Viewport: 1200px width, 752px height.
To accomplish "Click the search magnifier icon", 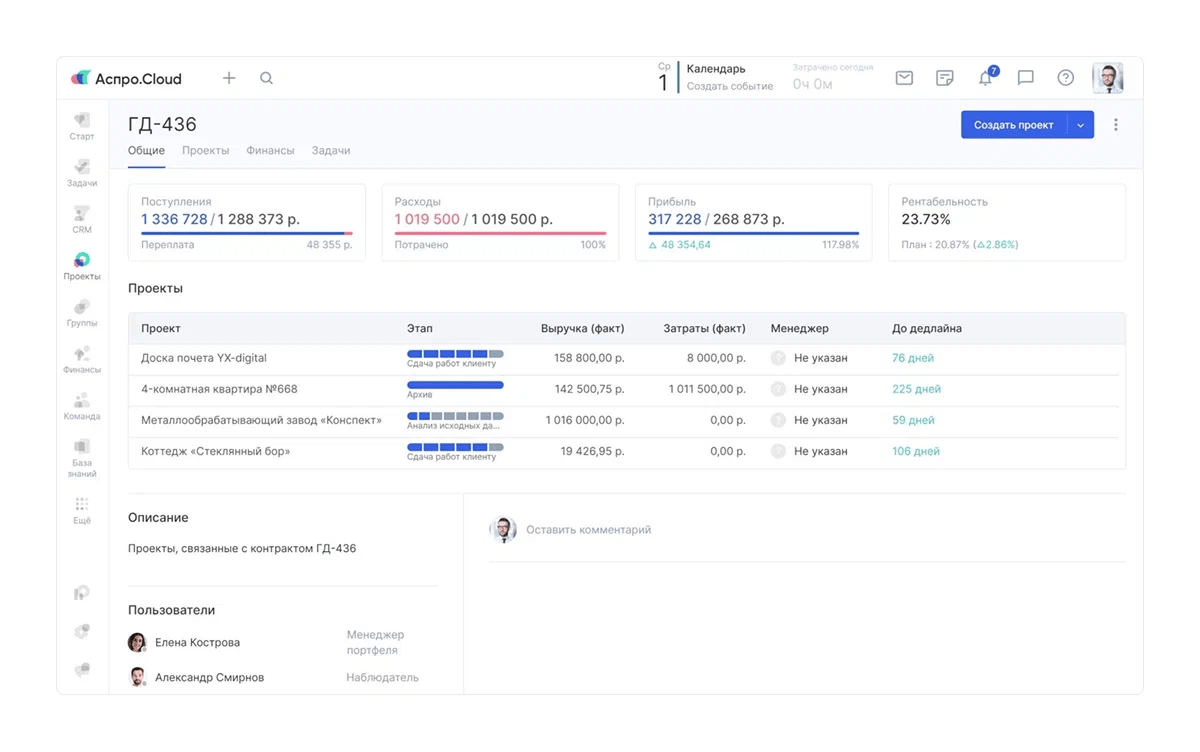I will tap(266, 78).
